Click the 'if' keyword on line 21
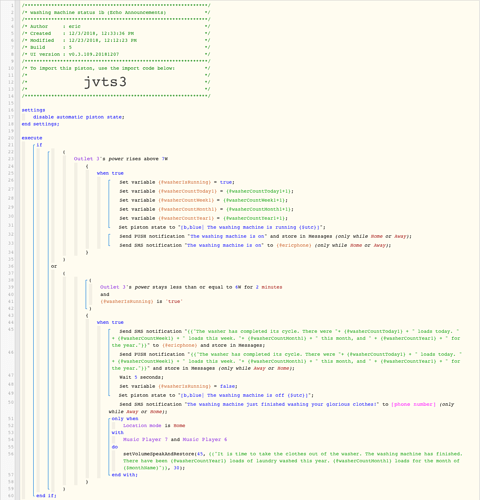Screen dimensions: 482x500 [x=39, y=145]
